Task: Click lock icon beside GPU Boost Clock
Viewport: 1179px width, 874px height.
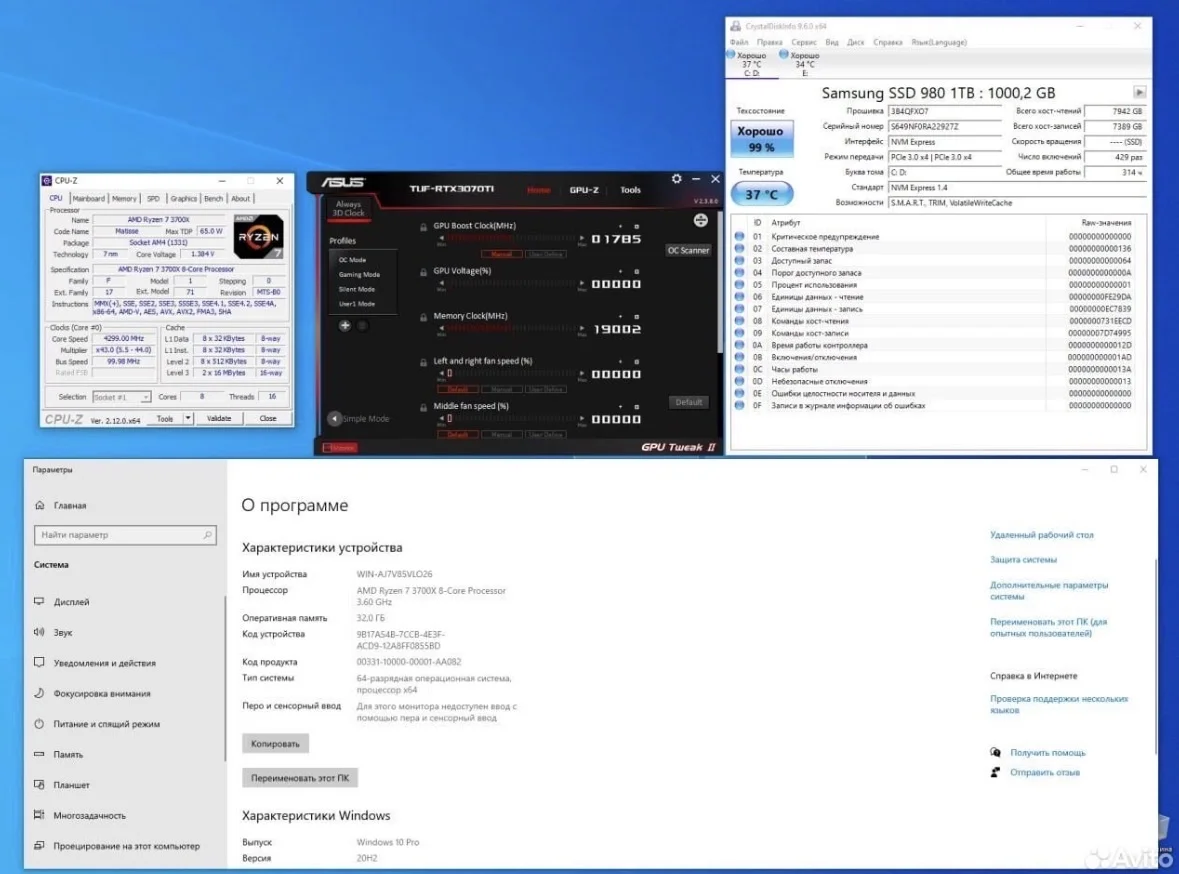Action: tap(423, 226)
